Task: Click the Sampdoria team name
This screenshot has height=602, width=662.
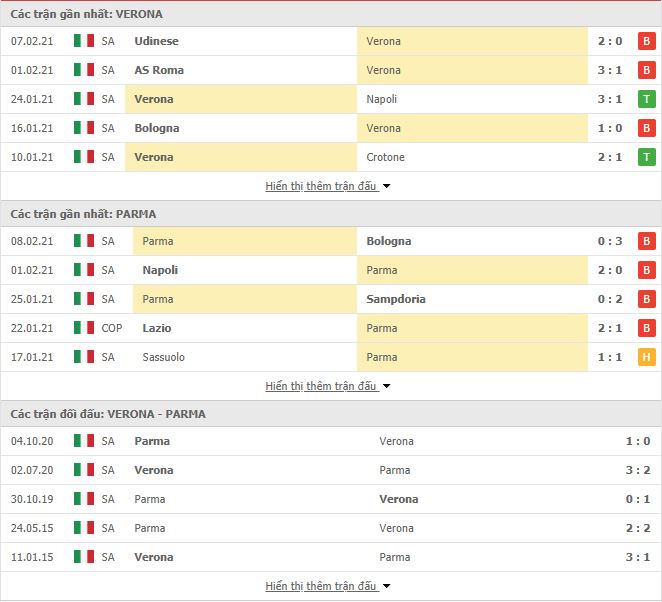Action: 396,299
